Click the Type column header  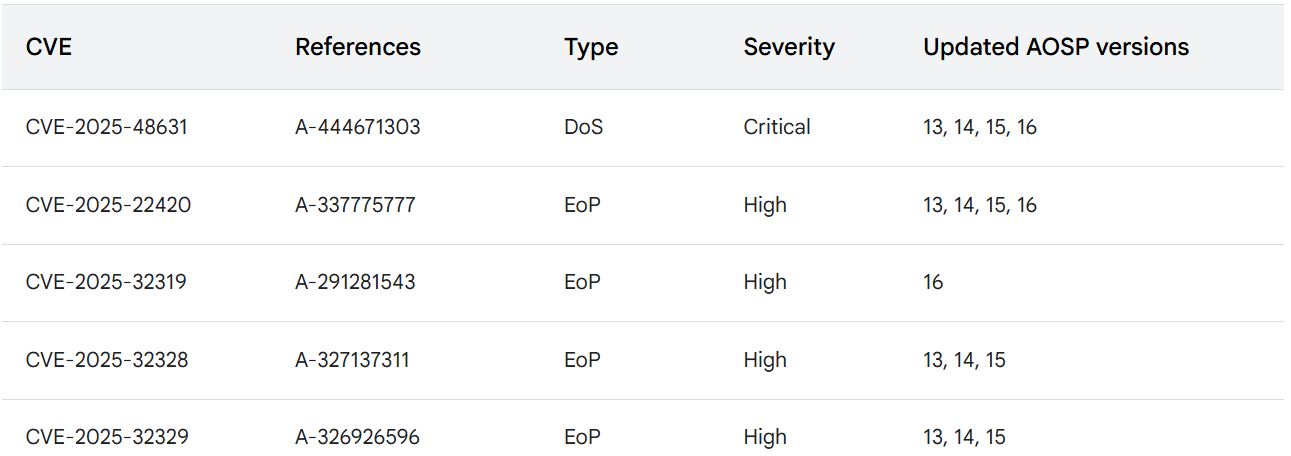click(x=590, y=47)
